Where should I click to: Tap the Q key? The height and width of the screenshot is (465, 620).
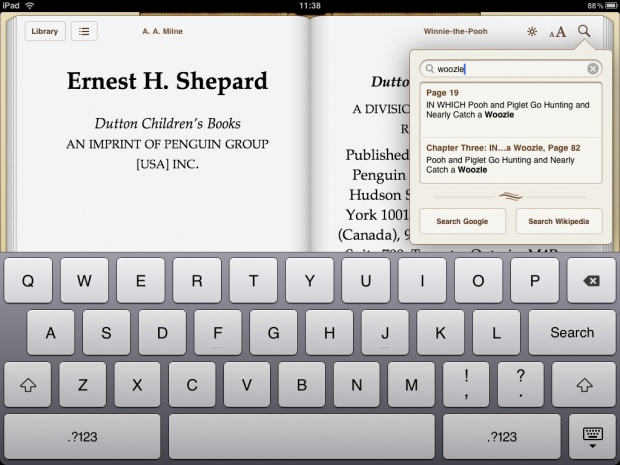coord(28,280)
